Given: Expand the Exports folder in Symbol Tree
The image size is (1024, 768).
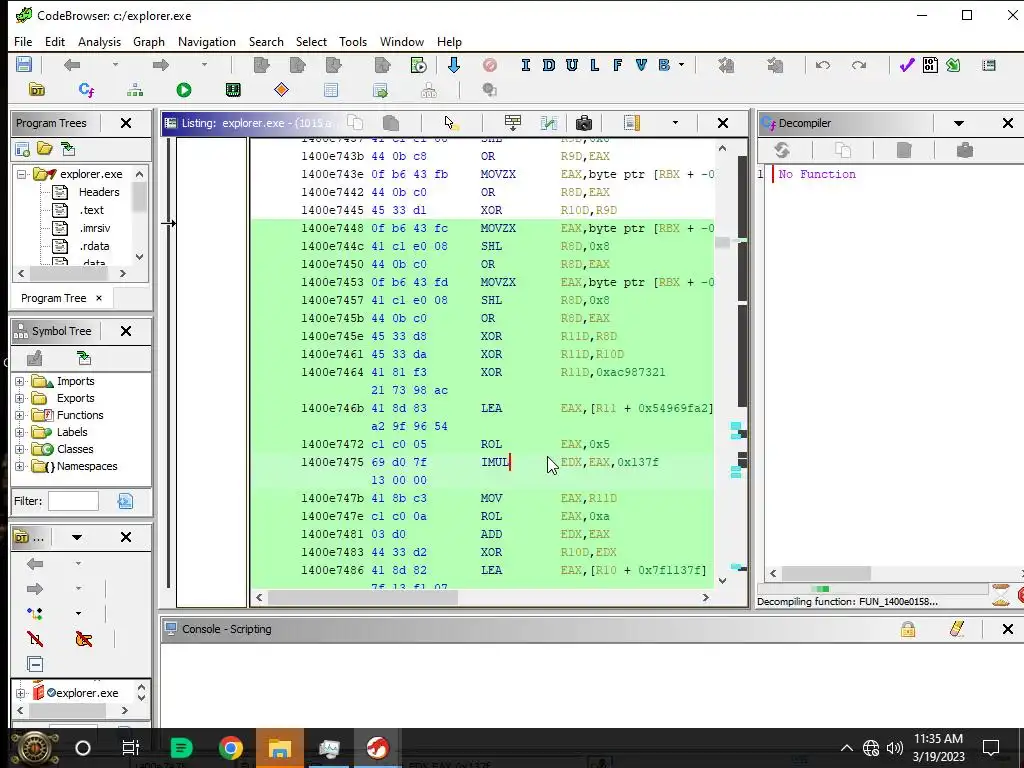Looking at the screenshot, I should 20,398.
